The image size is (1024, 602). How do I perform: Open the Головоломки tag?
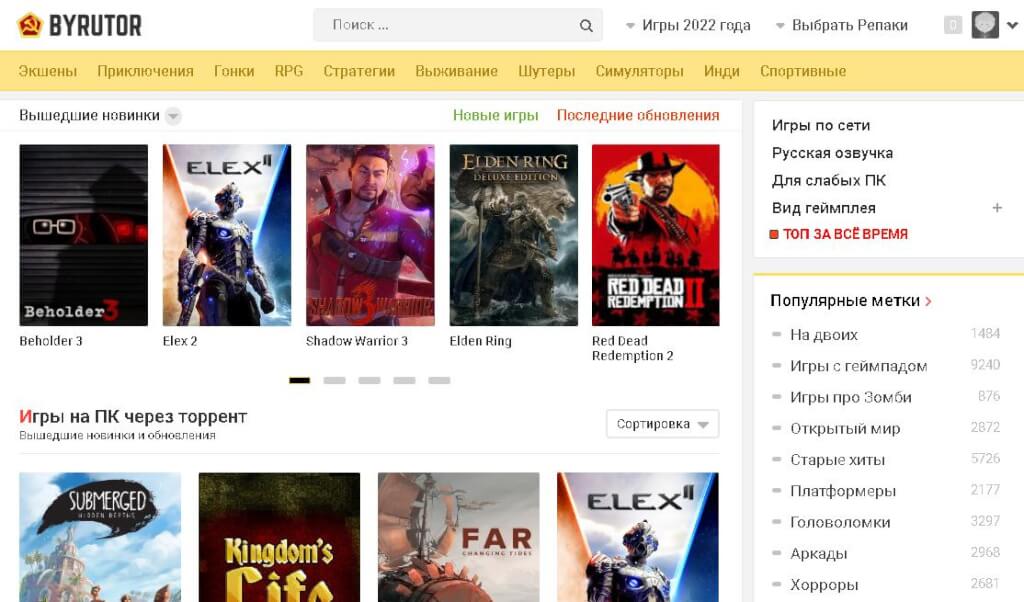[x=840, y=522]
